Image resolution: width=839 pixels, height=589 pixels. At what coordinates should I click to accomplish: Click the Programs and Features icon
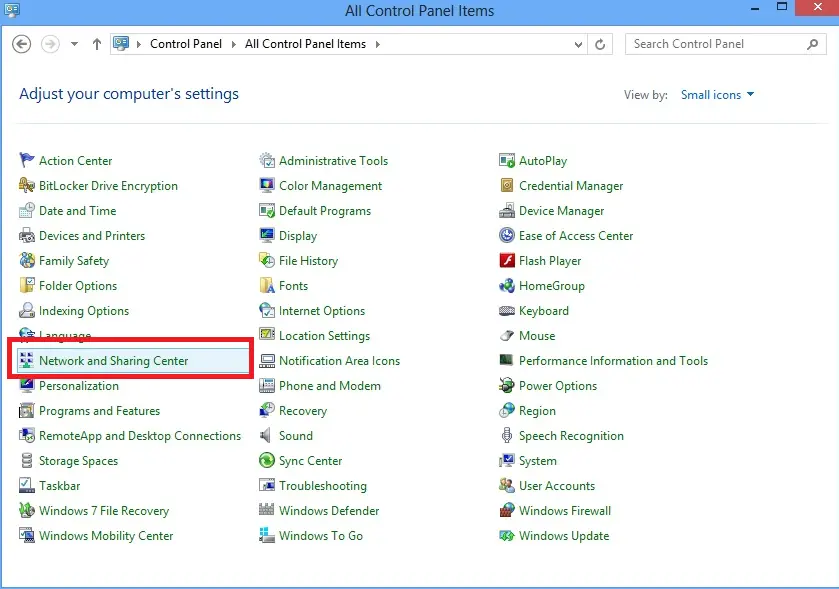point(27,410)
